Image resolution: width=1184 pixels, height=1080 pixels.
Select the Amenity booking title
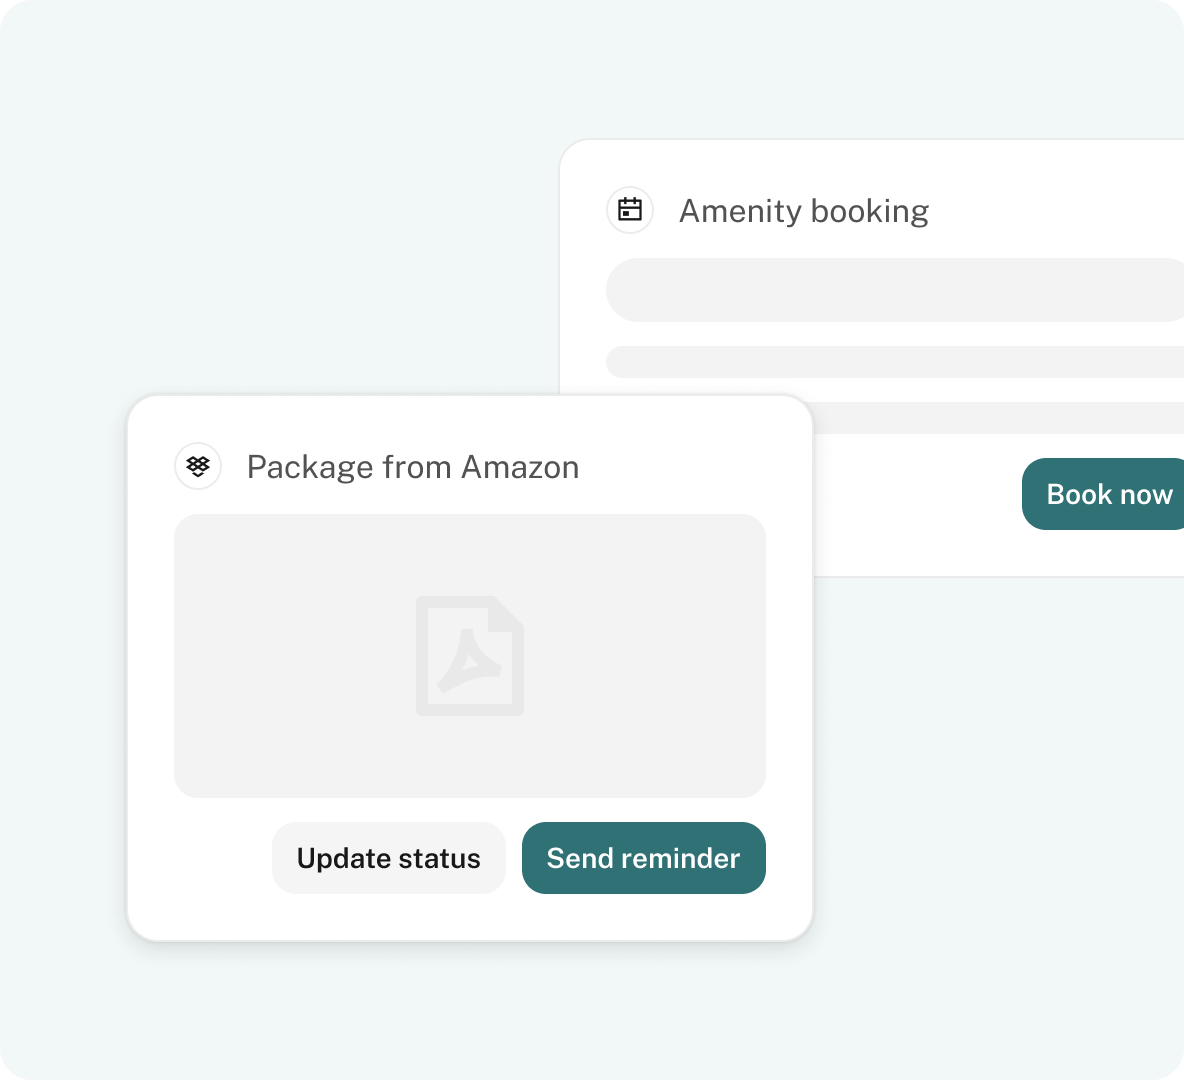pyautogui.click(x=803, y=211)
